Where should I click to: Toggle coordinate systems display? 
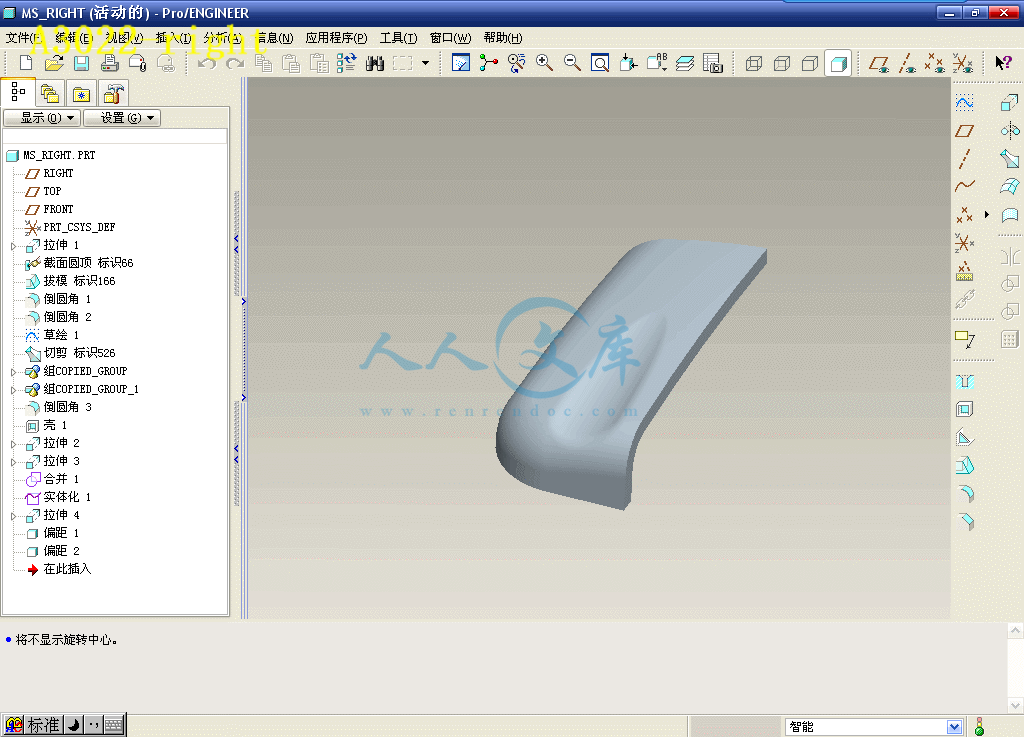[x=963, y=63]
